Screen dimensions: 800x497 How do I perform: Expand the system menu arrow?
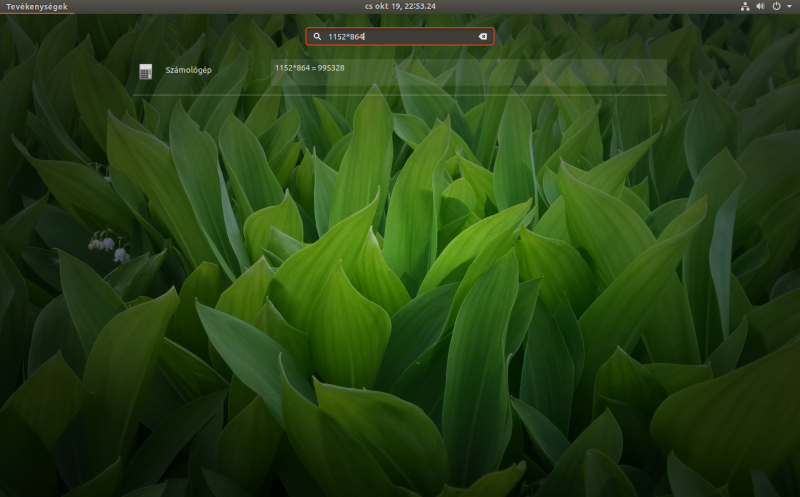tap(789, 6)
